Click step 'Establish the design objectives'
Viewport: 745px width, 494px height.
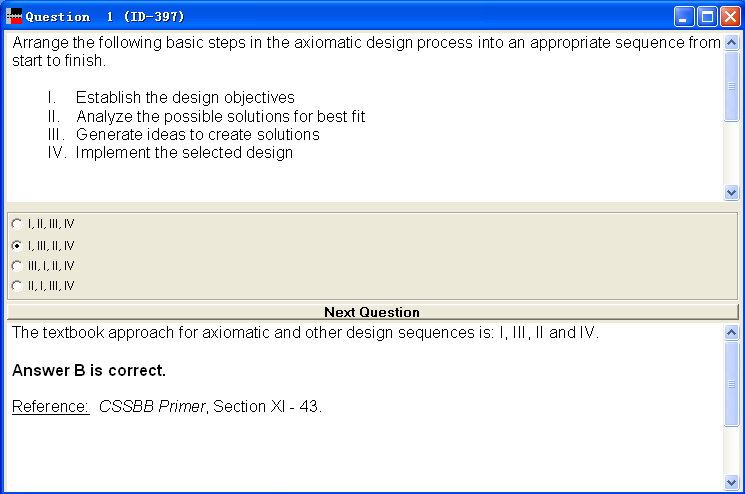pyautogui.click(x=185, y=98)
